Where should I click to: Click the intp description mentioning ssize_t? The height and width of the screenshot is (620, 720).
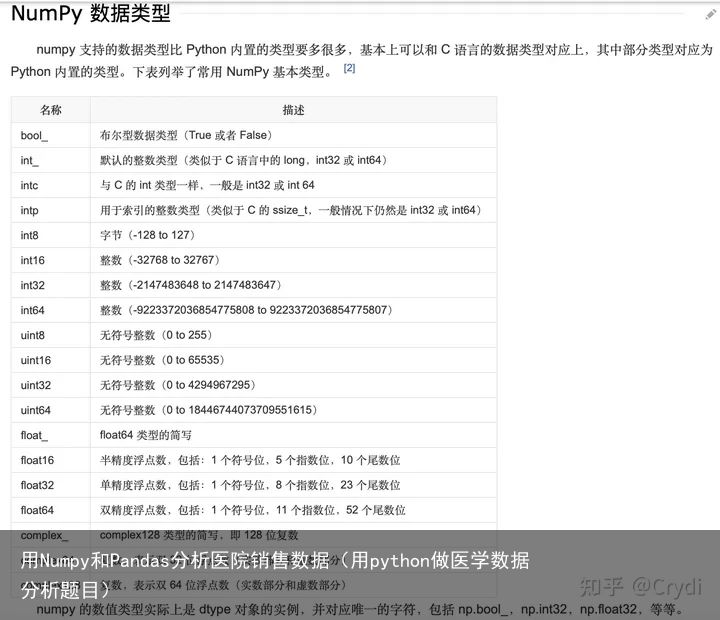(x=291, y=210)
